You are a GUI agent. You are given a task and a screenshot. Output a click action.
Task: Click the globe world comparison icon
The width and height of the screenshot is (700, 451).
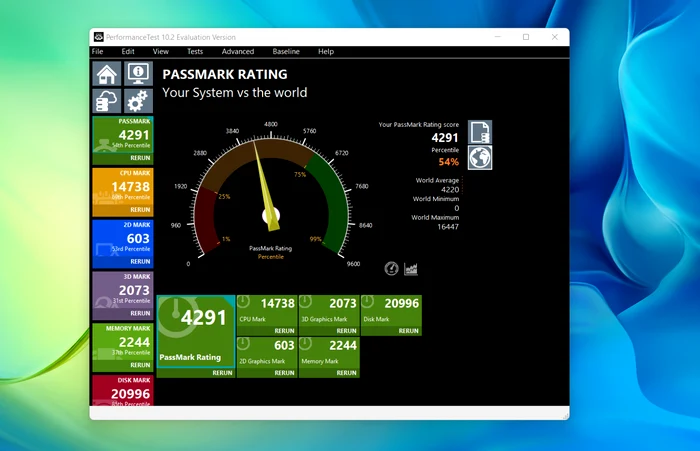coord(480,158)
